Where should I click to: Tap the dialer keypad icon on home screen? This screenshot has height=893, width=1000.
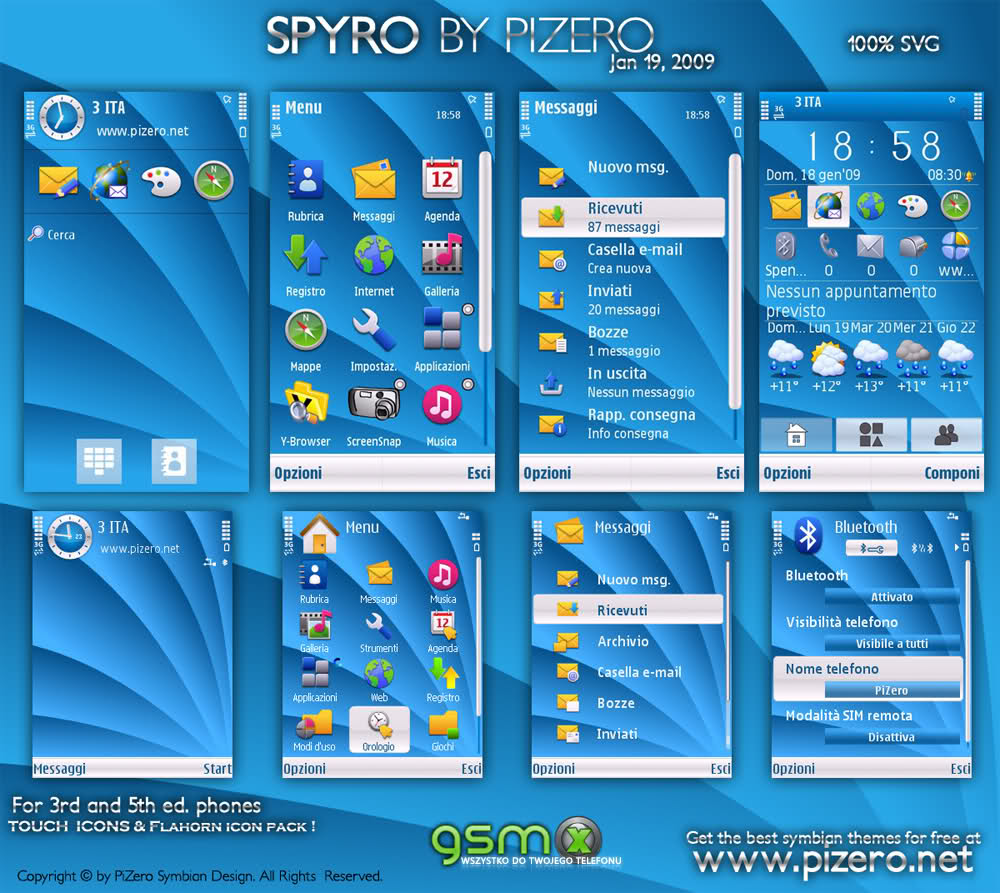(x=98, y=460)
